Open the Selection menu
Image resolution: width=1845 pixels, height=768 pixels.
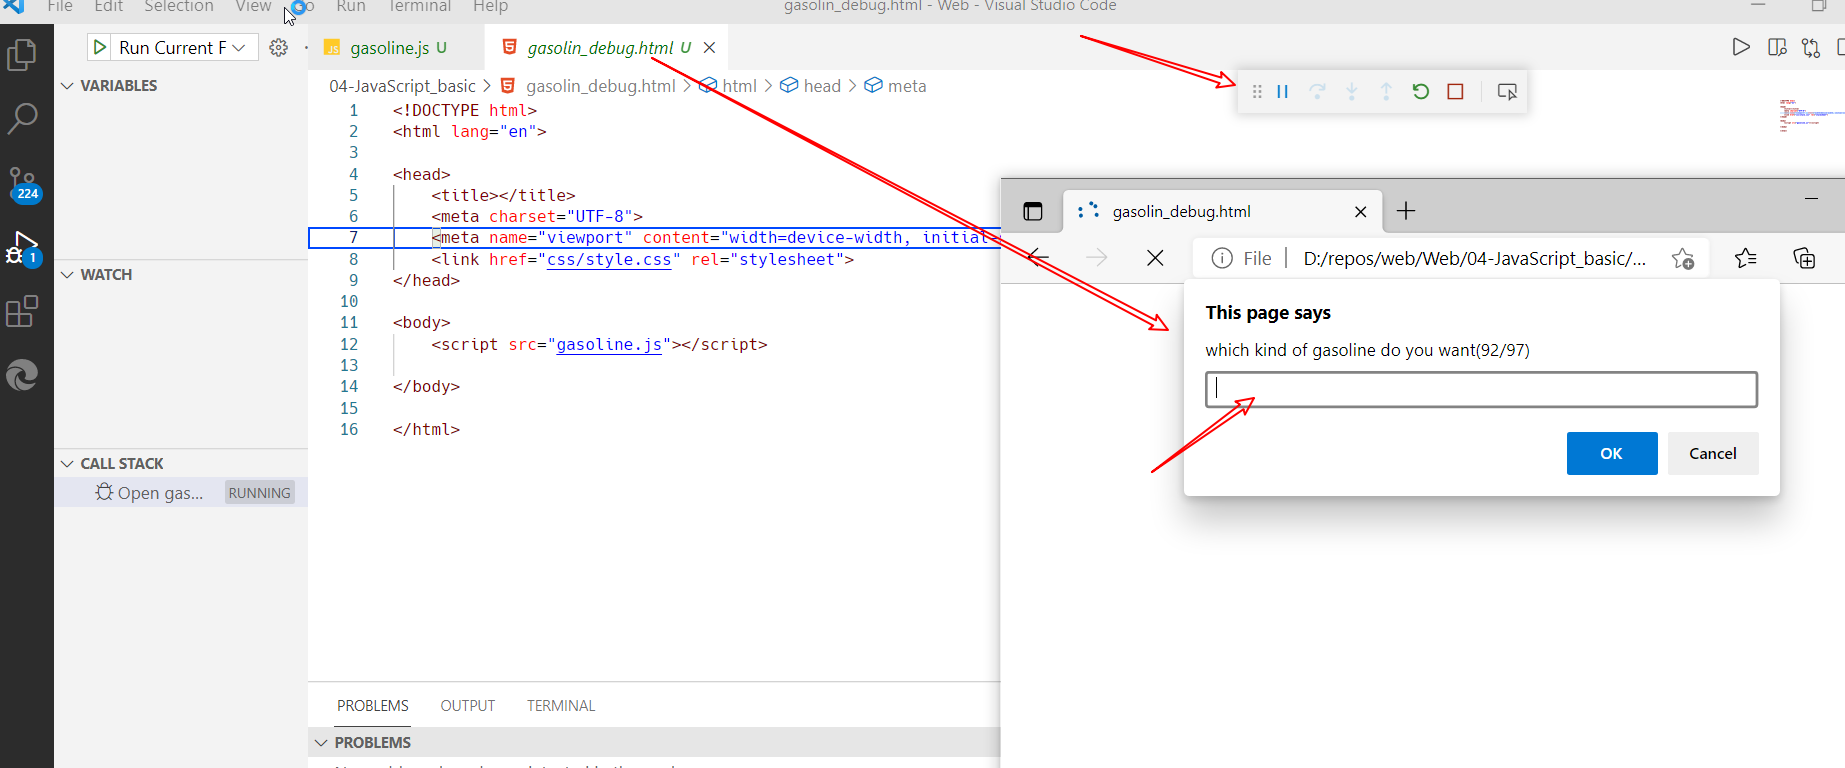[x=179, y=7]
